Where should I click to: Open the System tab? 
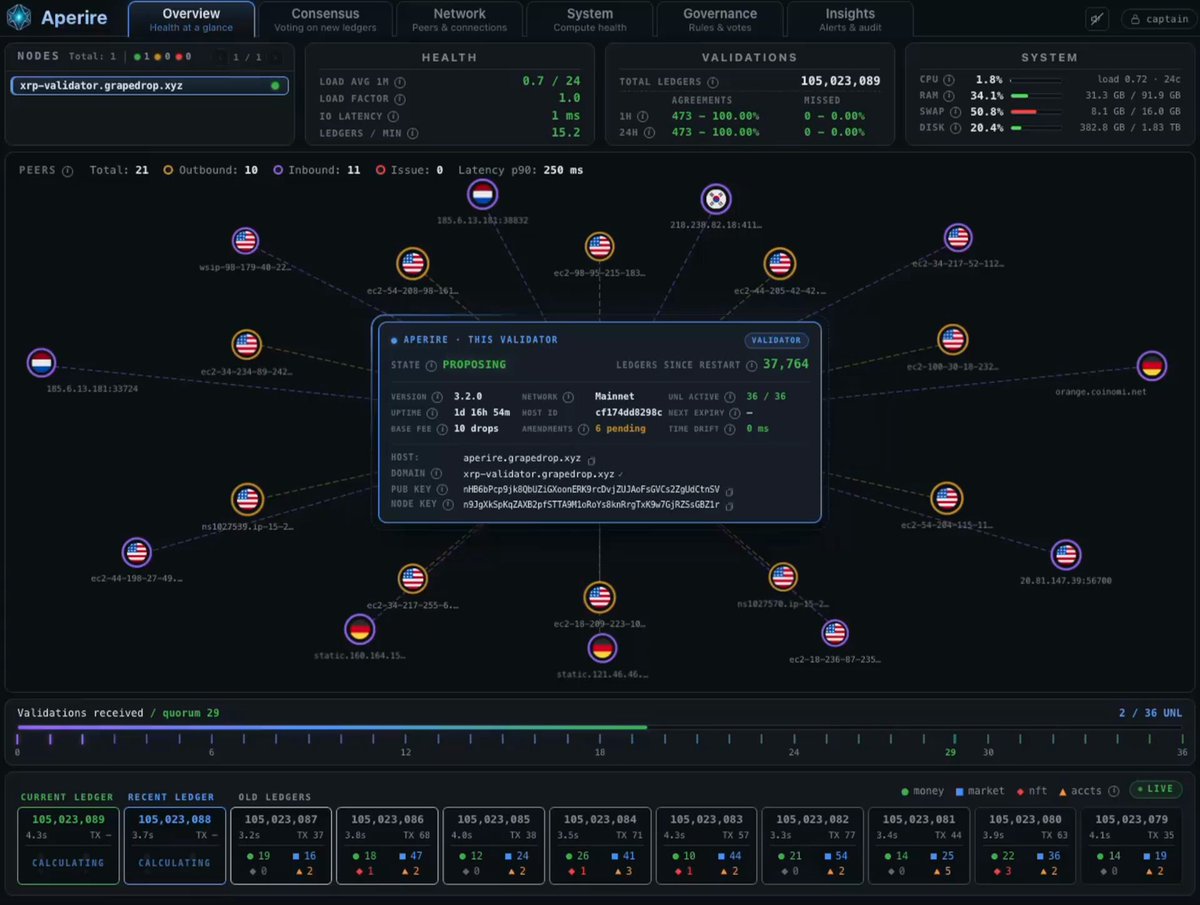(590, 19)
